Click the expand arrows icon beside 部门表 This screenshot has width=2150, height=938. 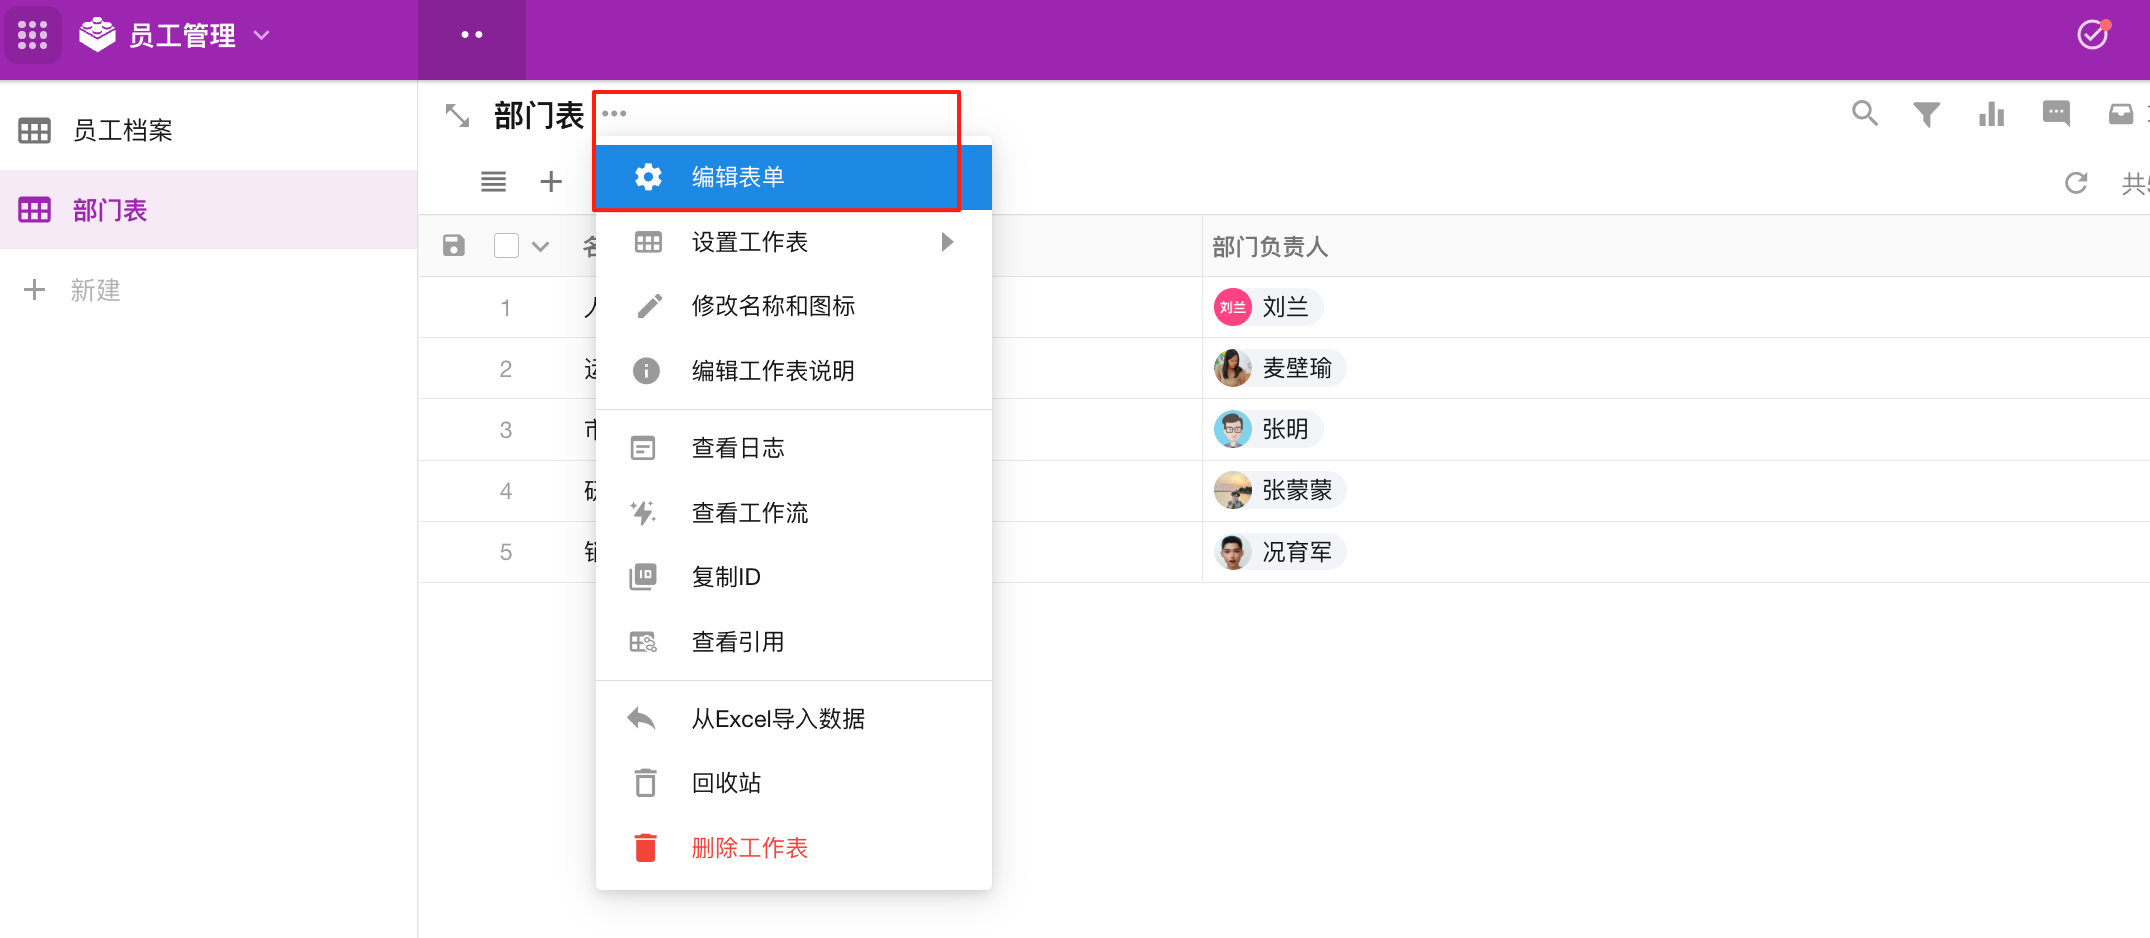tap(457, 116)
